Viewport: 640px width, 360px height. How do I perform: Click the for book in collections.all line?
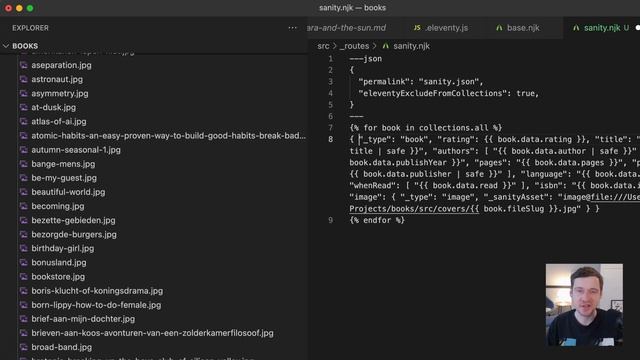point(425,128)
